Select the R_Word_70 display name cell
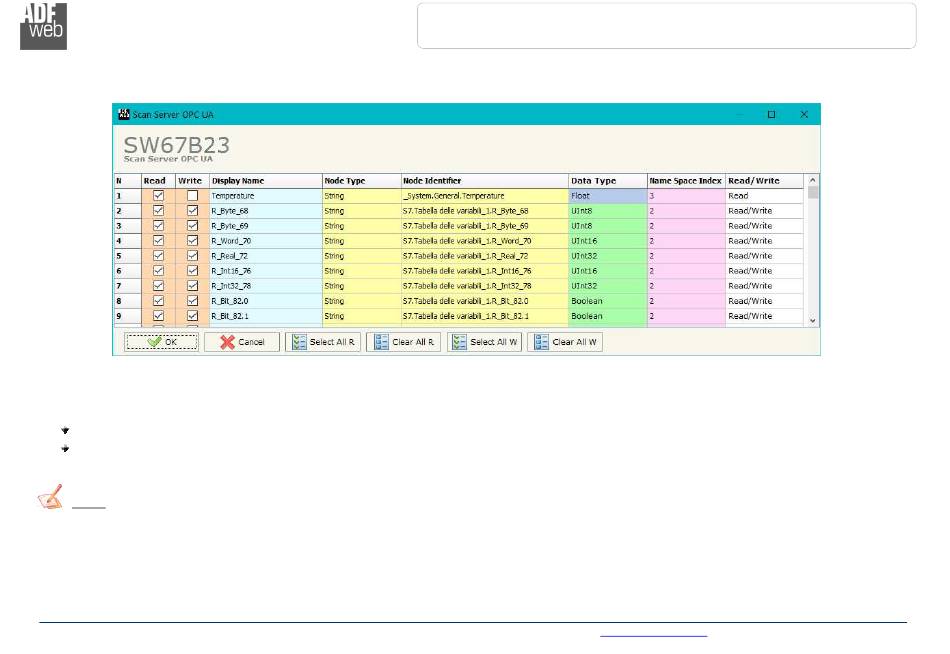Screen dimensions: 950x654 265,241
